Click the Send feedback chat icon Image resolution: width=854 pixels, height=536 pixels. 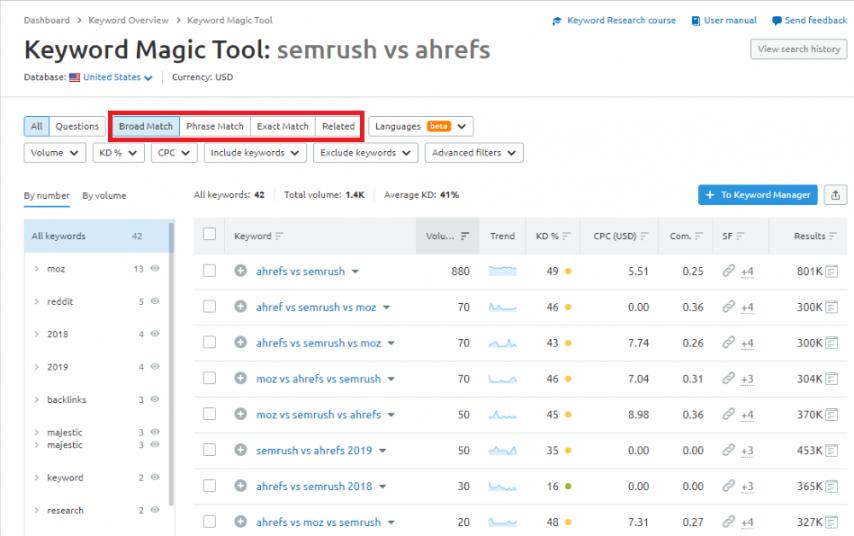pos(777,20)
